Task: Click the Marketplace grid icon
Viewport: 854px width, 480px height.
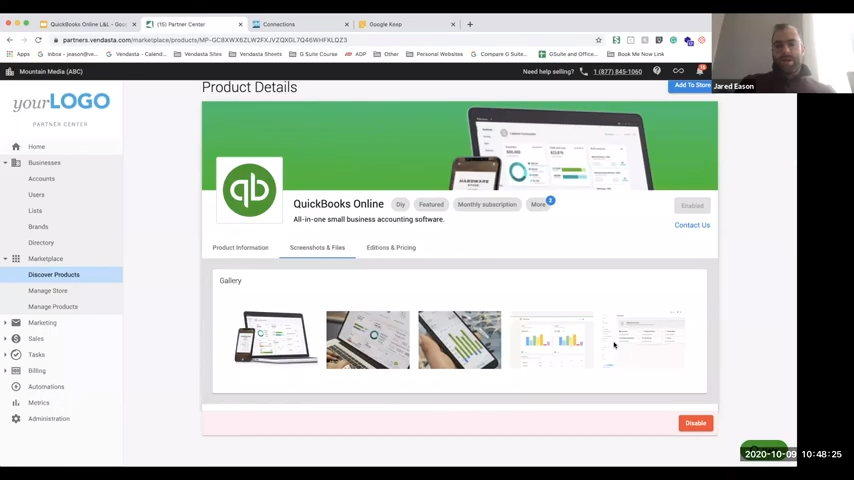Action: pos(16,259)
